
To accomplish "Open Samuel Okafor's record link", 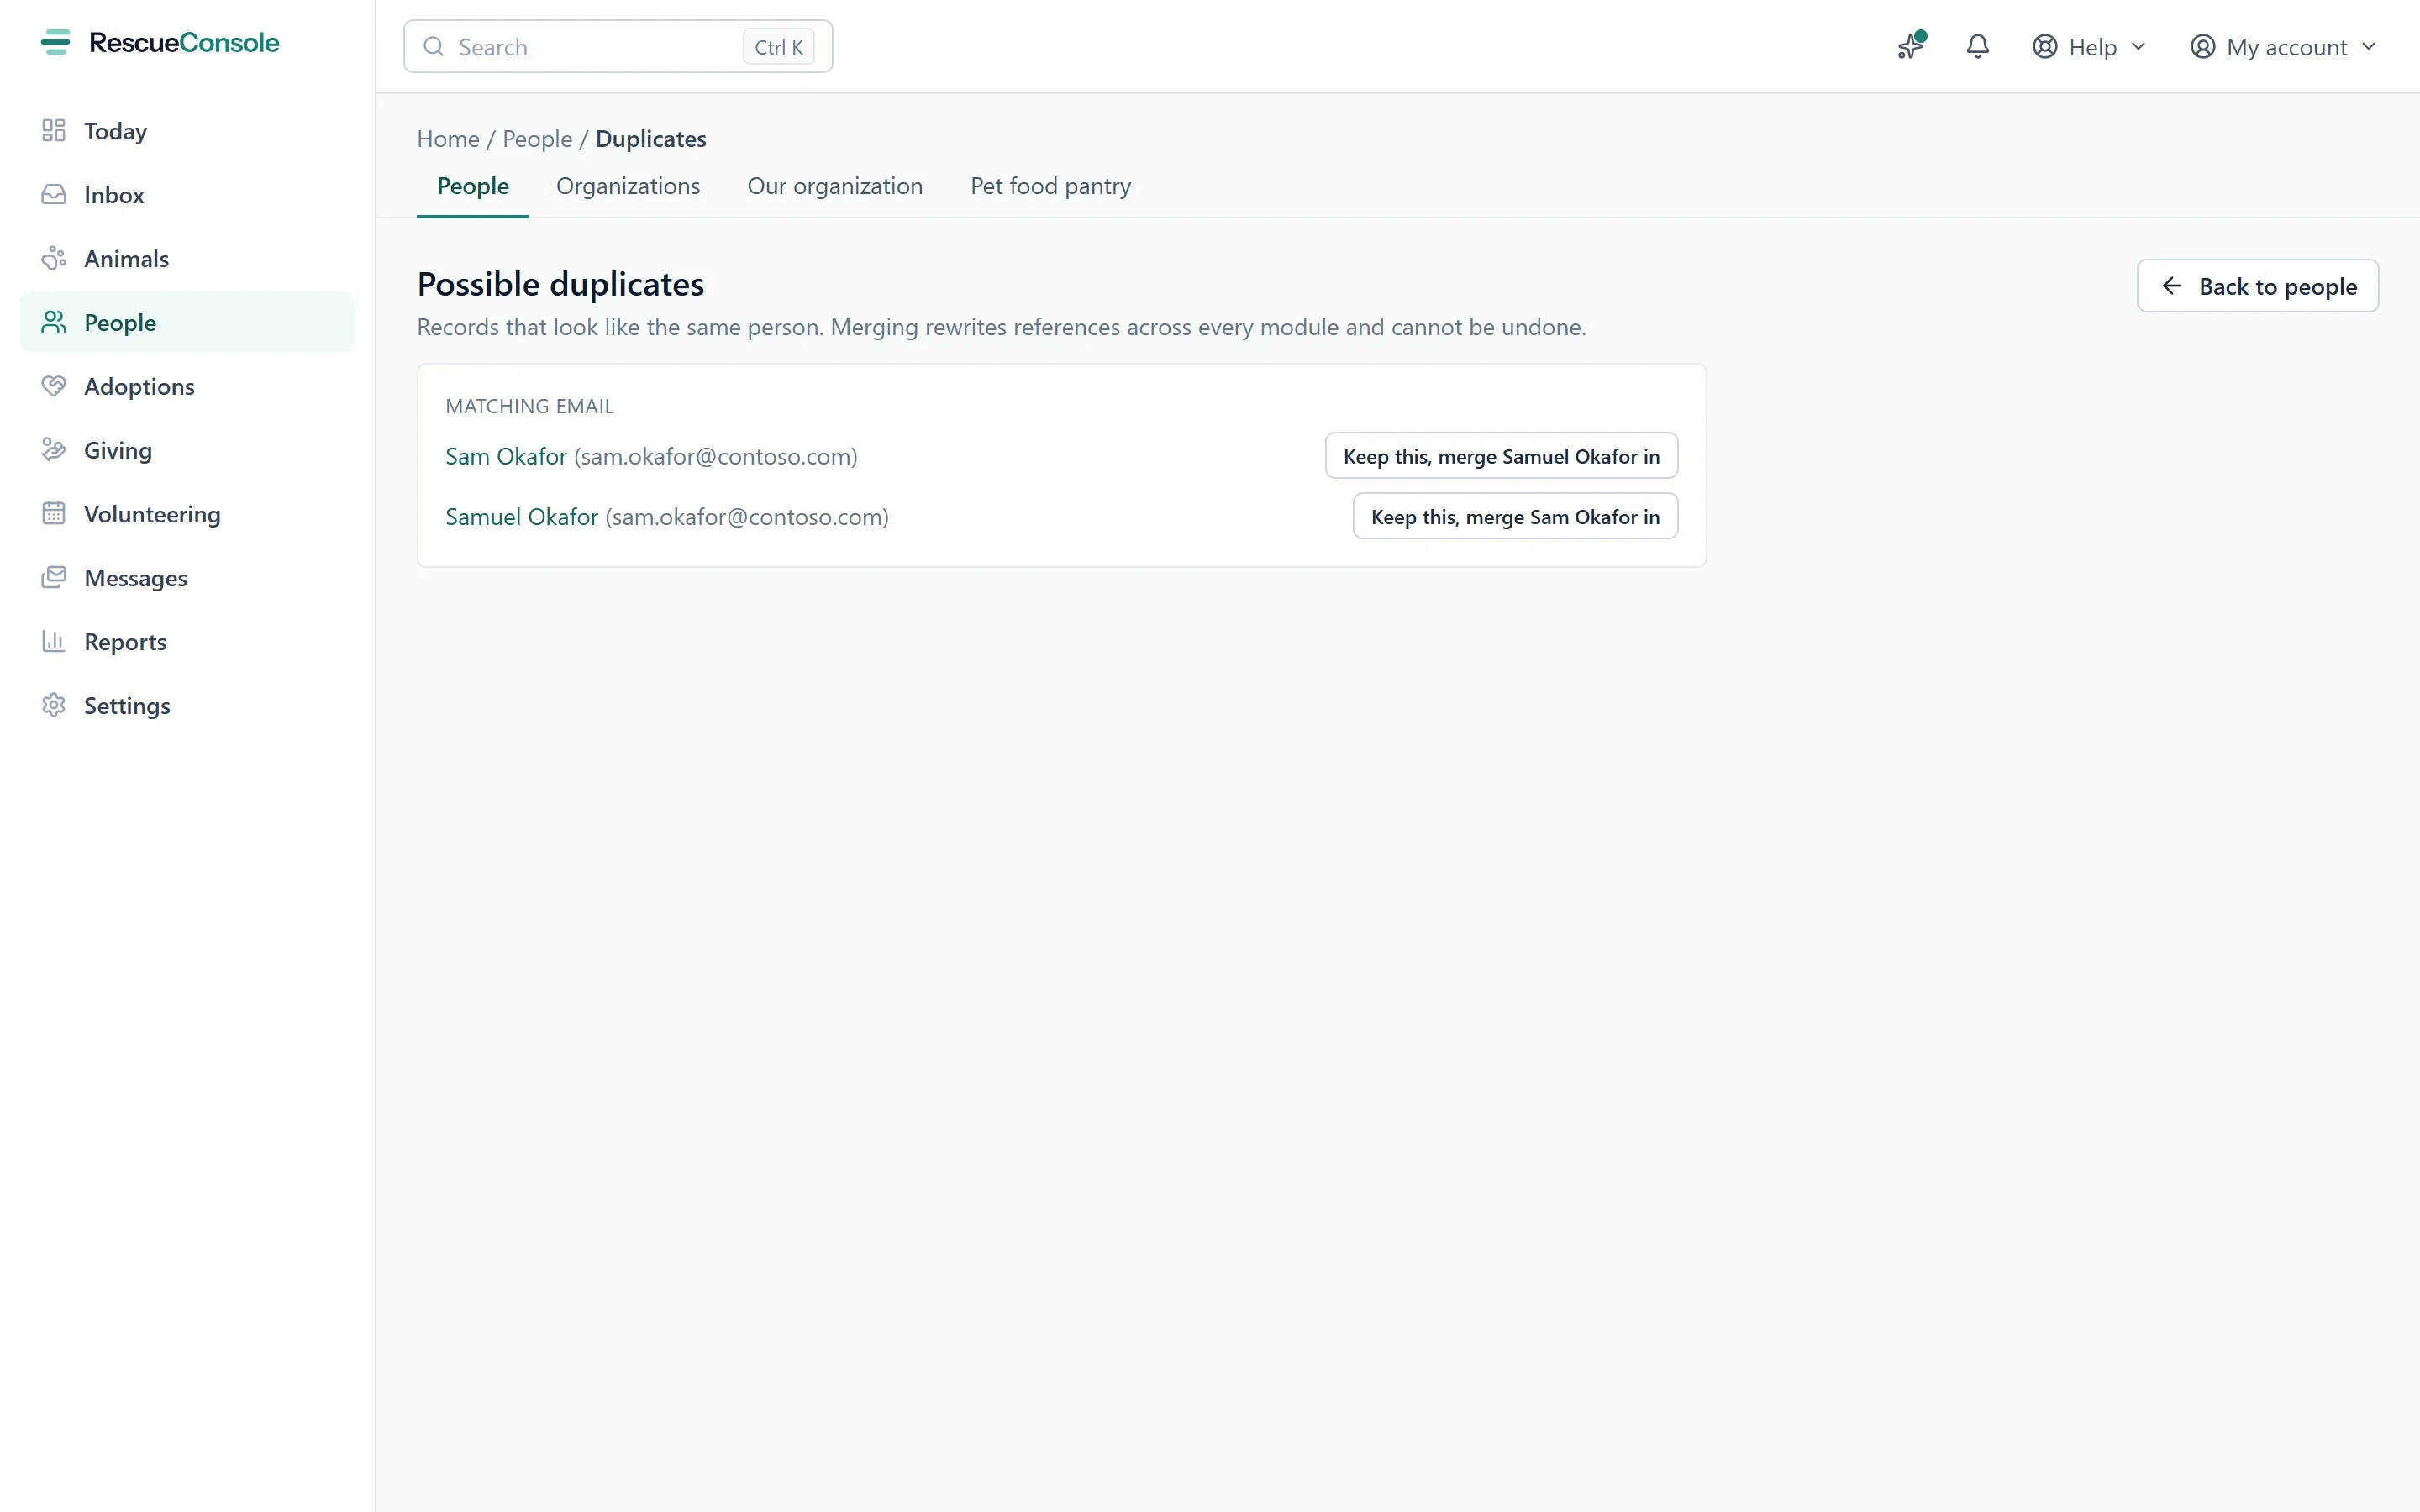I will pyautogui.click(x=522, y=517).
